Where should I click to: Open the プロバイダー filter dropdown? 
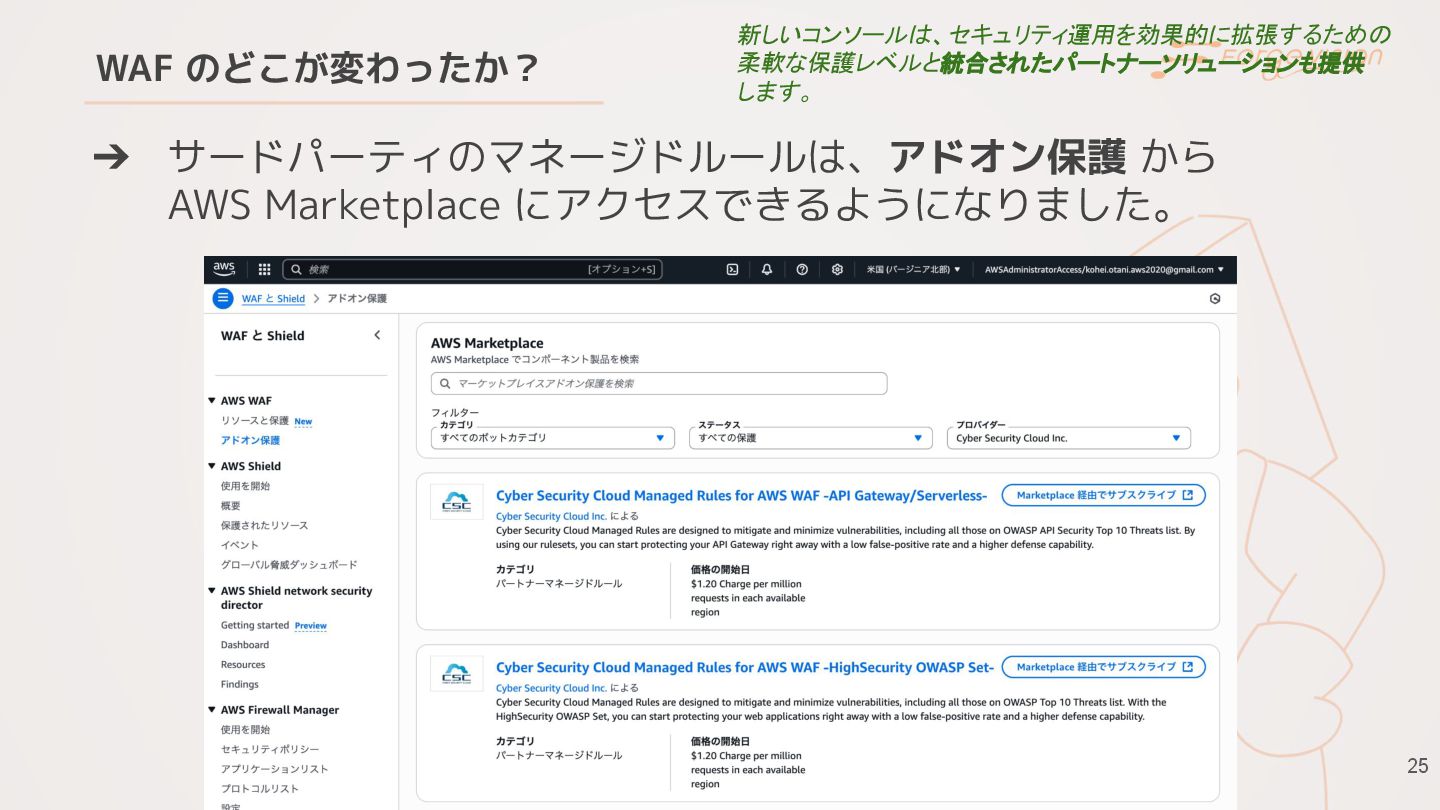(x=1069, y=438)
